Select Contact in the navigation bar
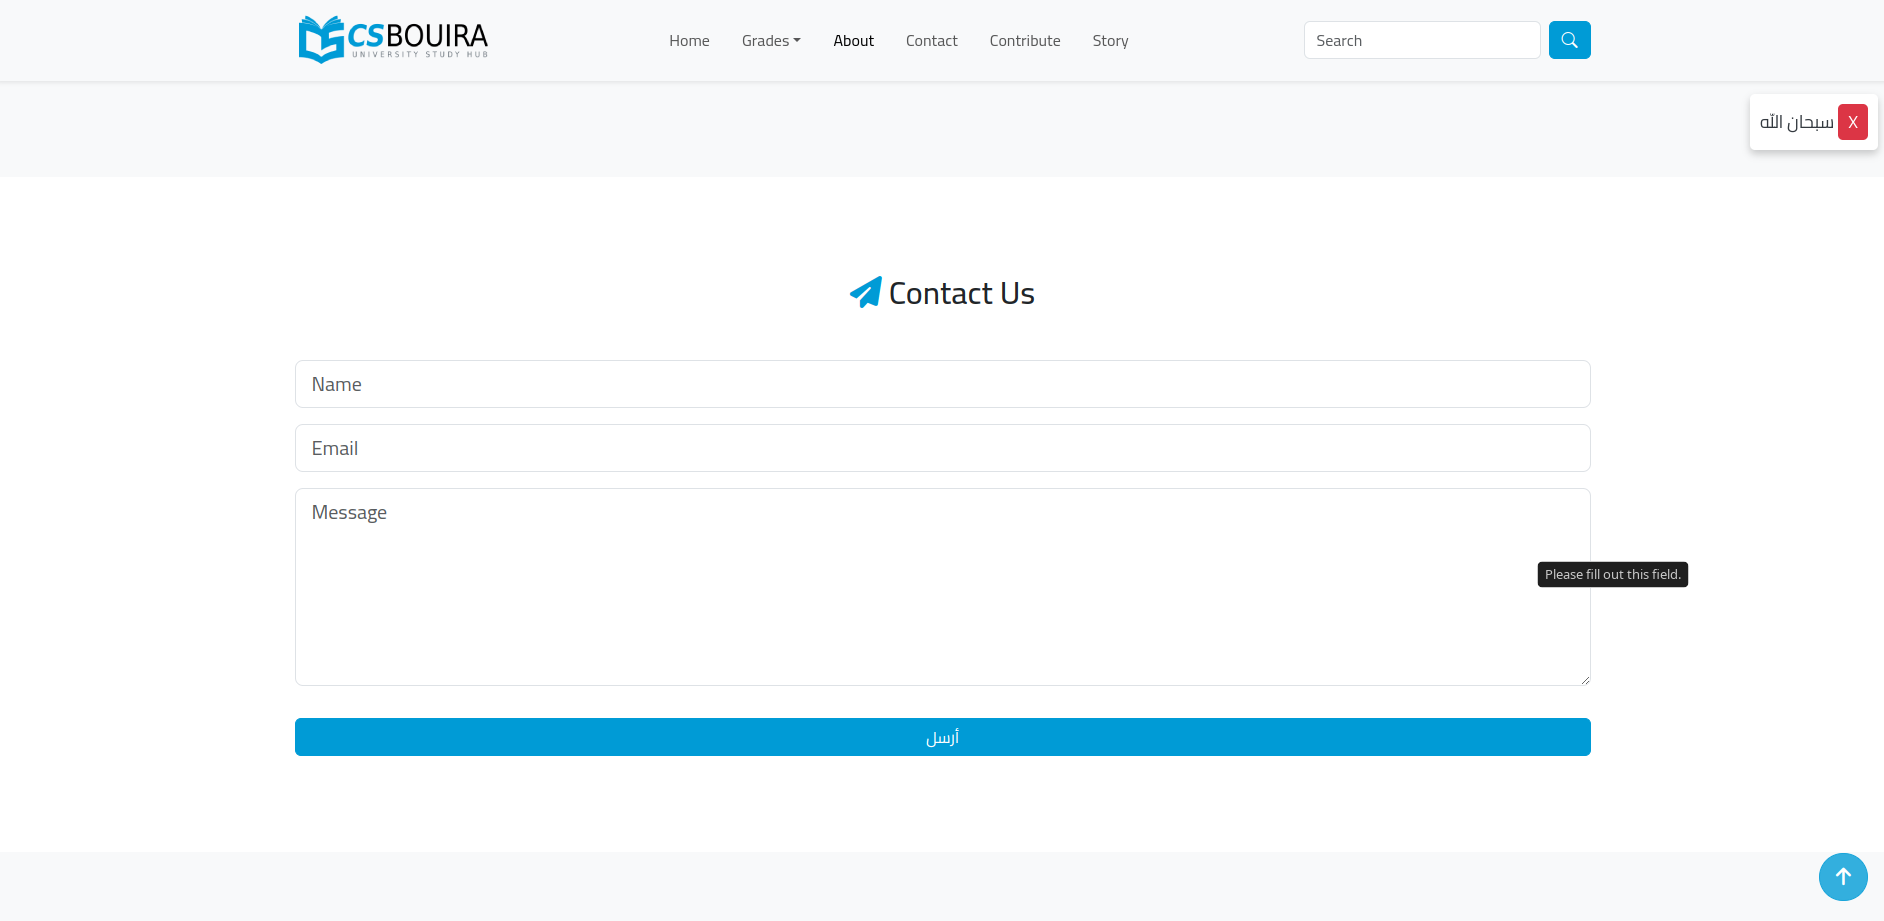The image size is (1884, 921). 931,41
